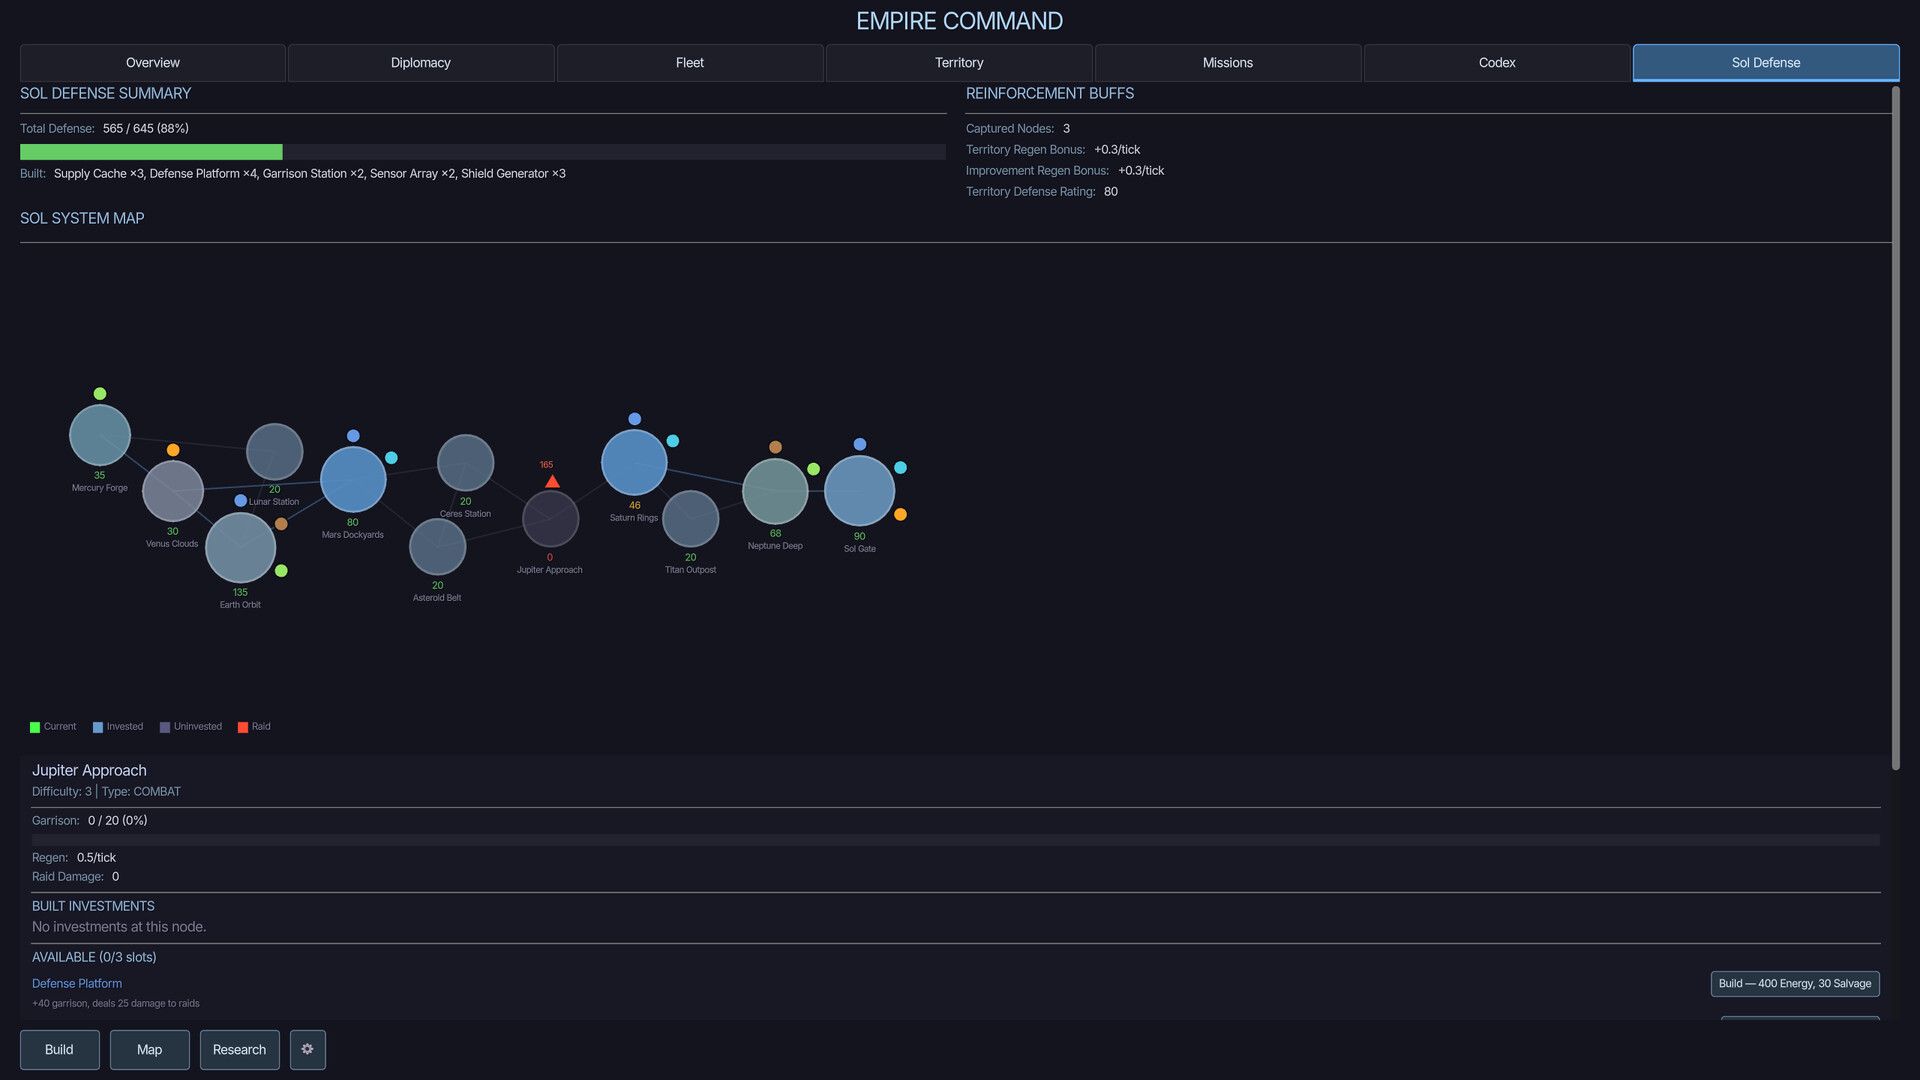Click the Defense Platform link
Image resolution: width=1920 pixels, height=1080 pixels.
tap(77, 984)
